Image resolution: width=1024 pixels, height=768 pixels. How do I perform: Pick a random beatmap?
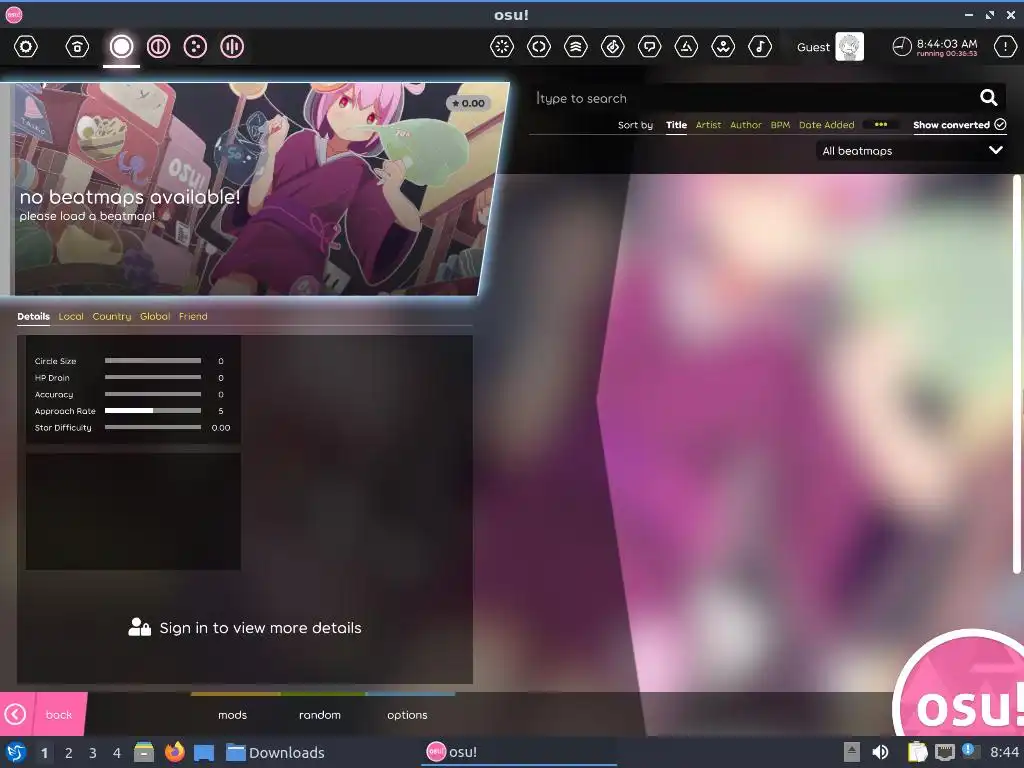tap(319, 714)
